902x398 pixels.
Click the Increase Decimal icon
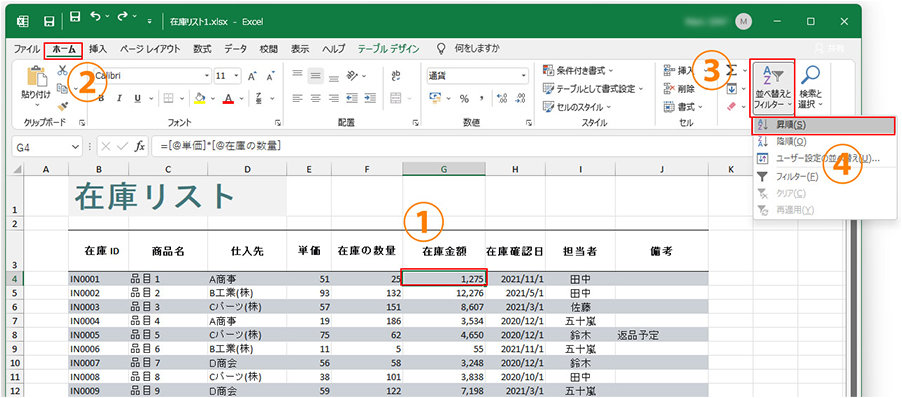502,98
